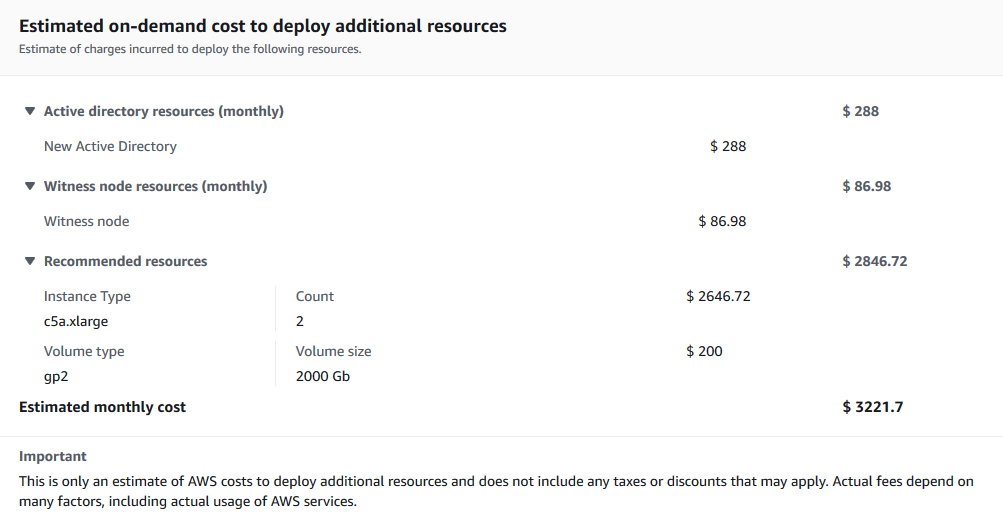Click the Recommended resources heading text
Viewport: 1003px width, 518px height.
tap(125, 261)
